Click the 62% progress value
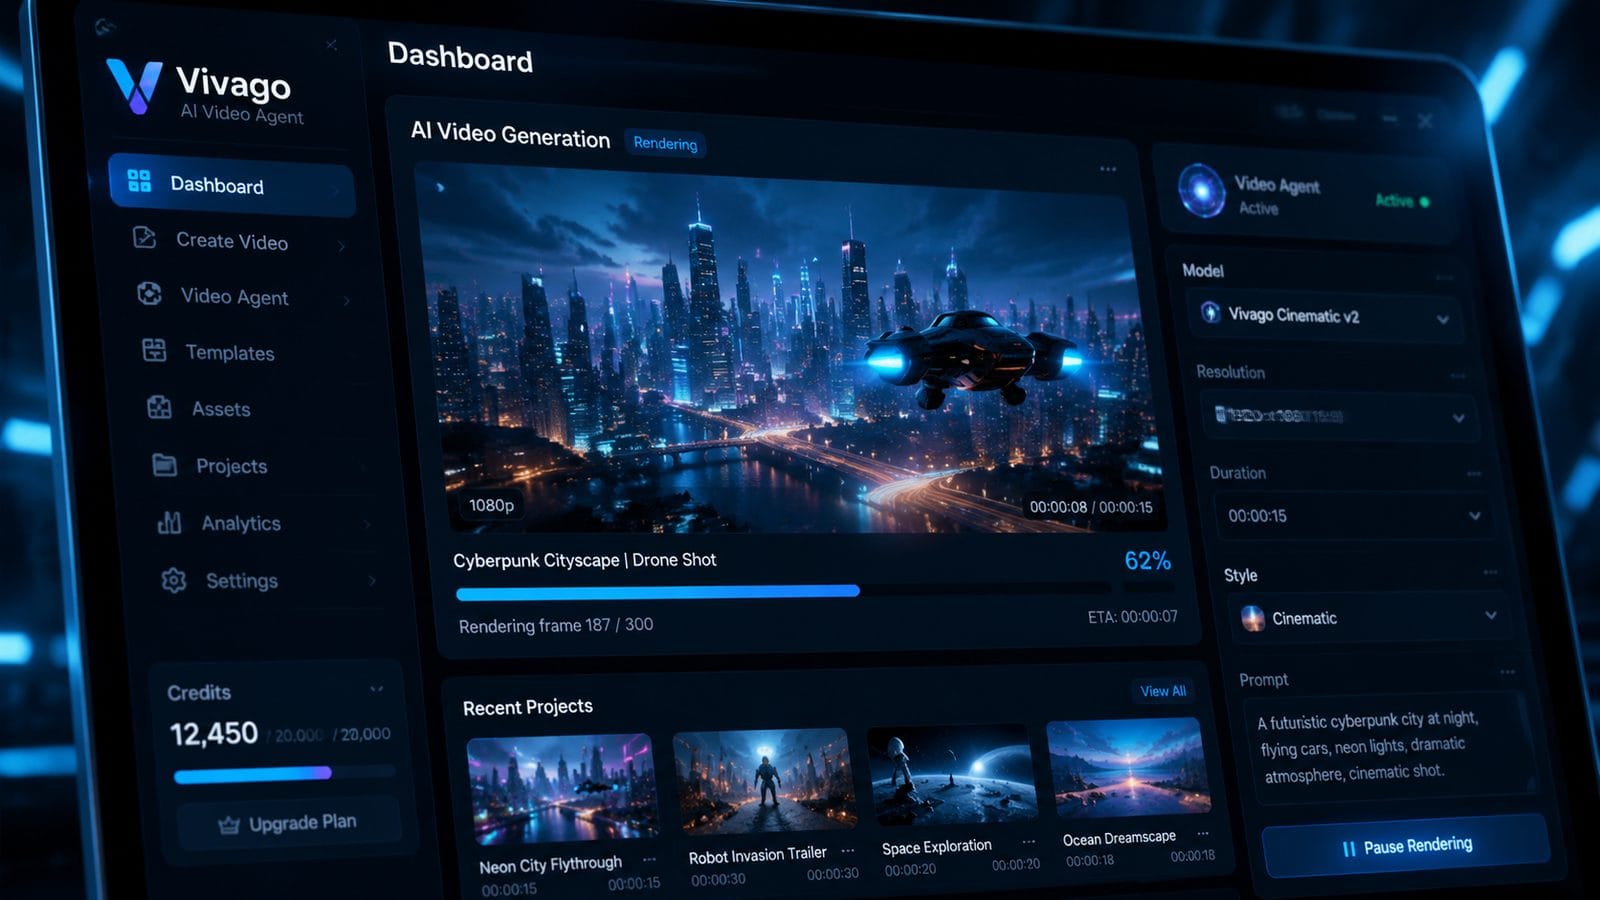1600x900 pixels. [x=1147, y=560]
